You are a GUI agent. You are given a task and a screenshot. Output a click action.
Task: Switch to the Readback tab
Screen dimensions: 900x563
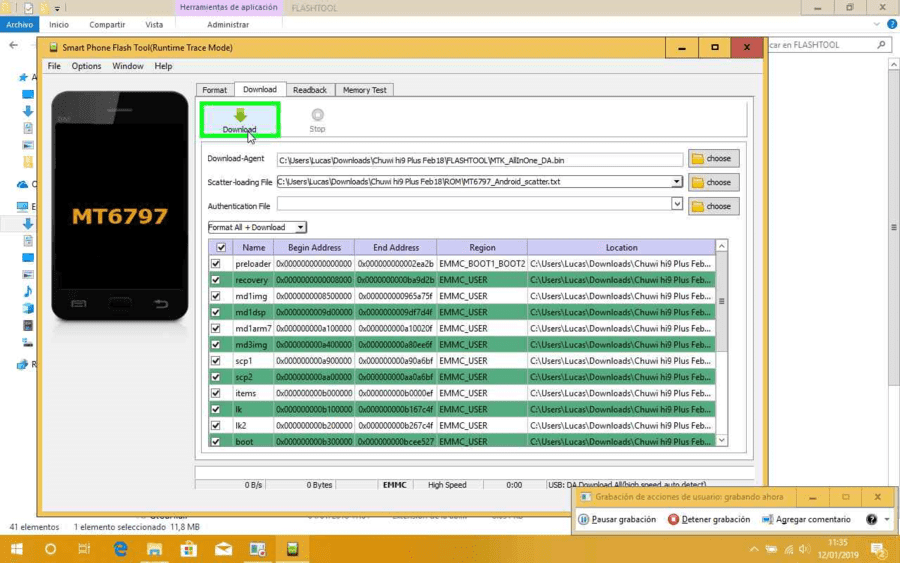point(310,90)
